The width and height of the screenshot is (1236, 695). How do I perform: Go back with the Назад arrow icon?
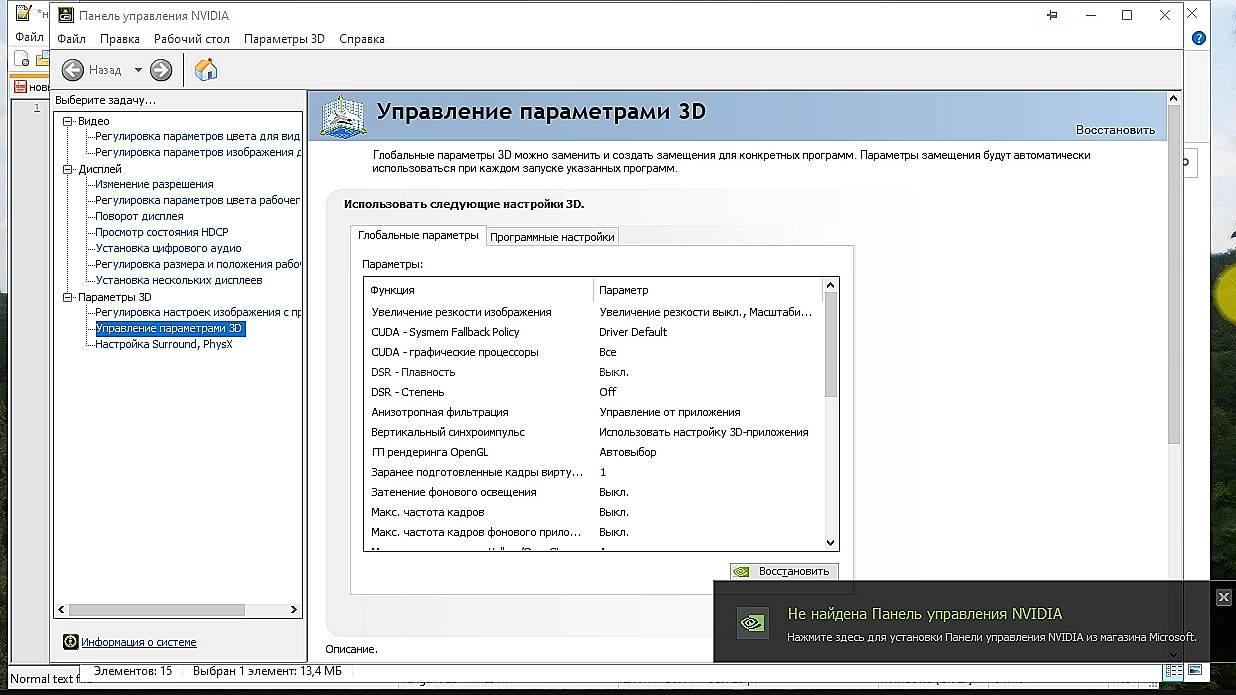[72, 70]
